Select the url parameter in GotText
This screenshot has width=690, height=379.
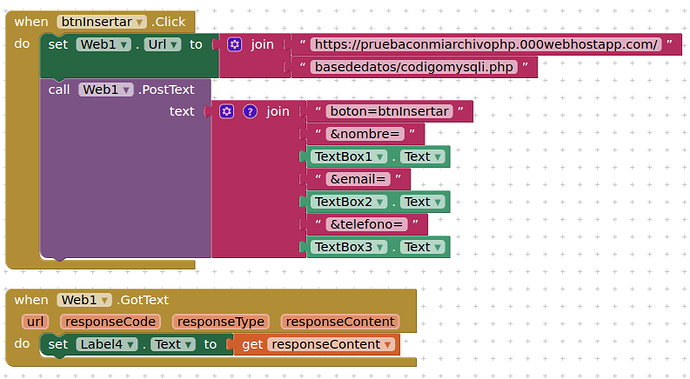[35, 322]
